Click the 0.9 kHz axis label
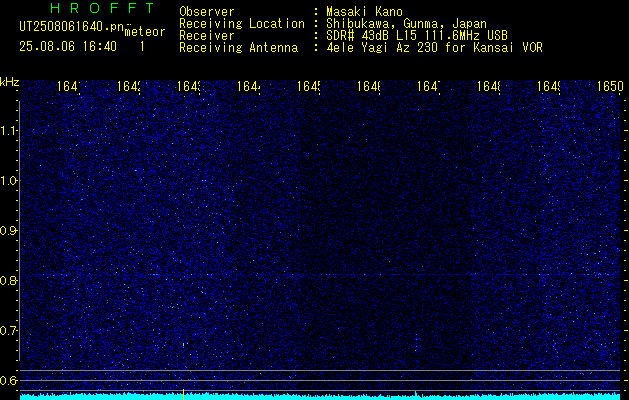The image size is (629, 400). click(8, 230)
